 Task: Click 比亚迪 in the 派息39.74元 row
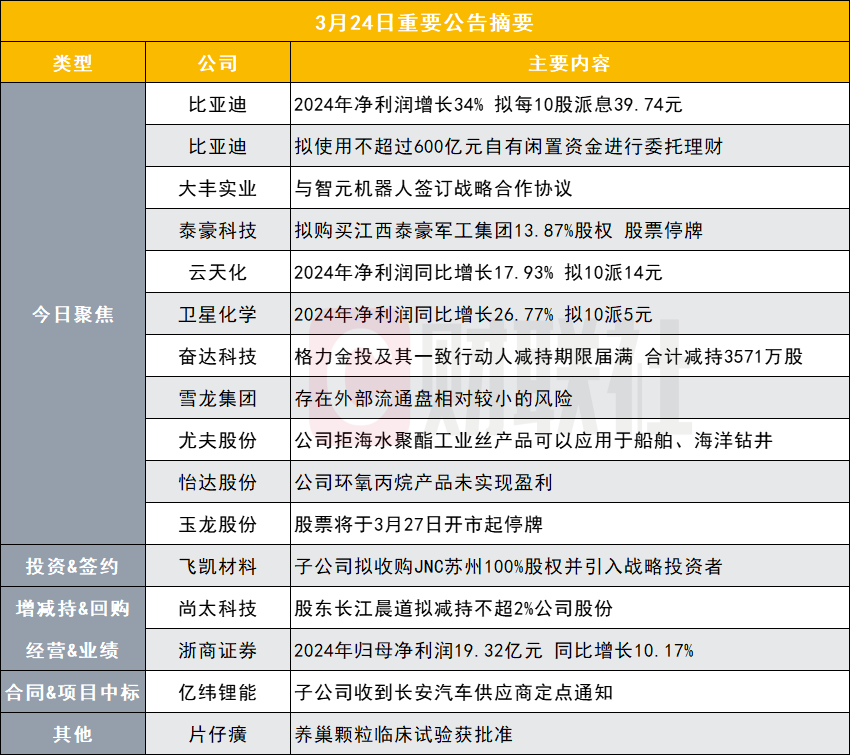tap(218, 105)
